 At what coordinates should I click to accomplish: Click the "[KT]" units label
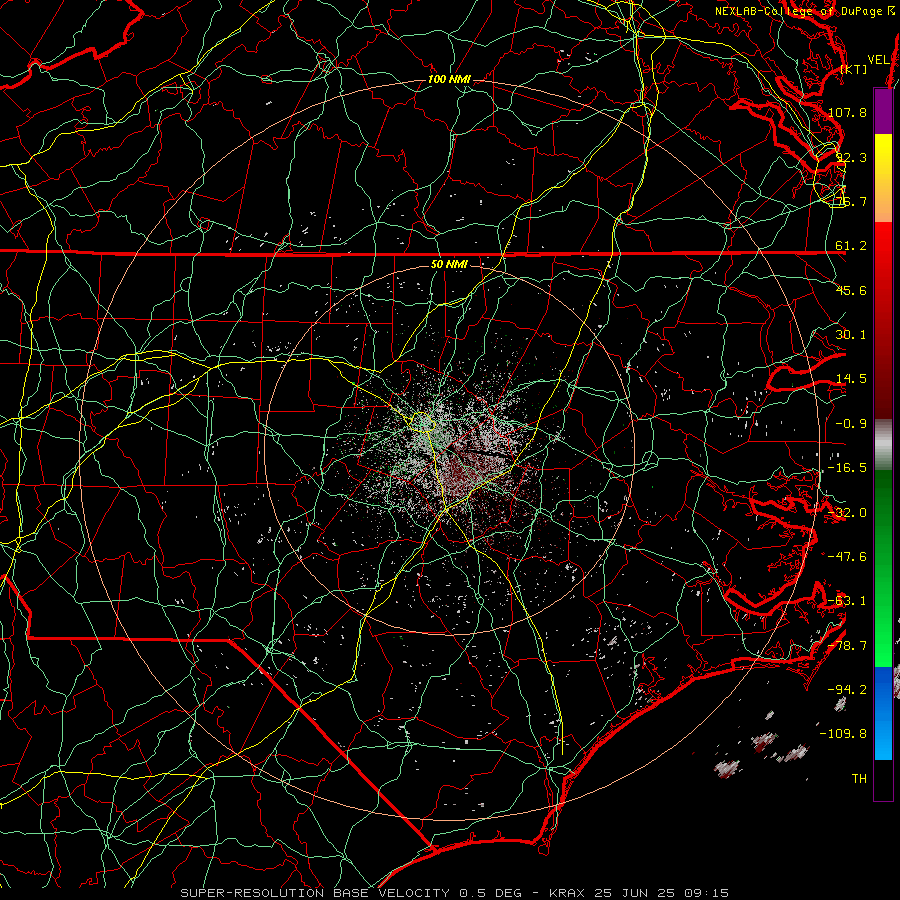(x=854, y=69)
